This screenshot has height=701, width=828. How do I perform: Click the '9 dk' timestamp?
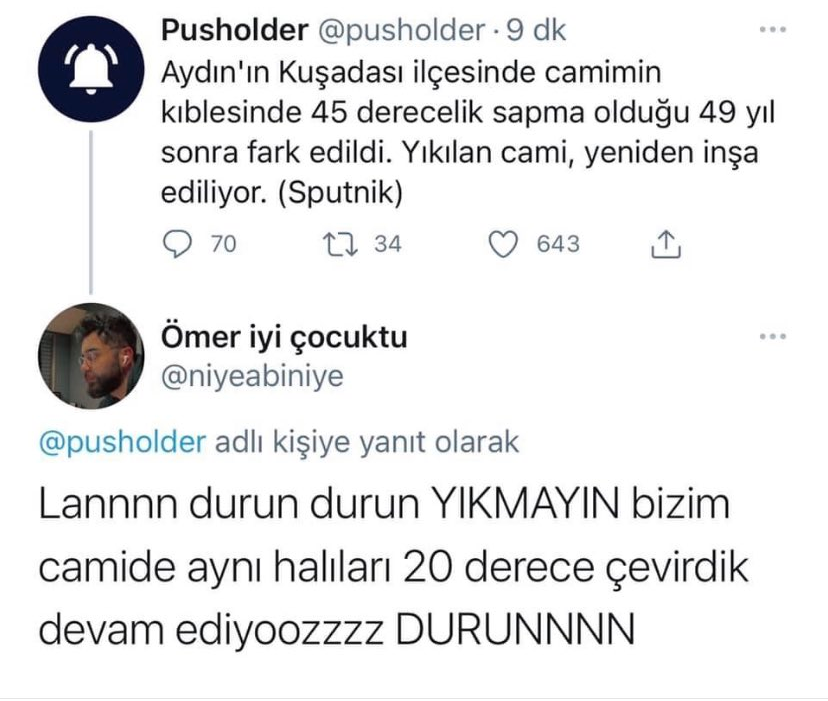pos(536,30)
